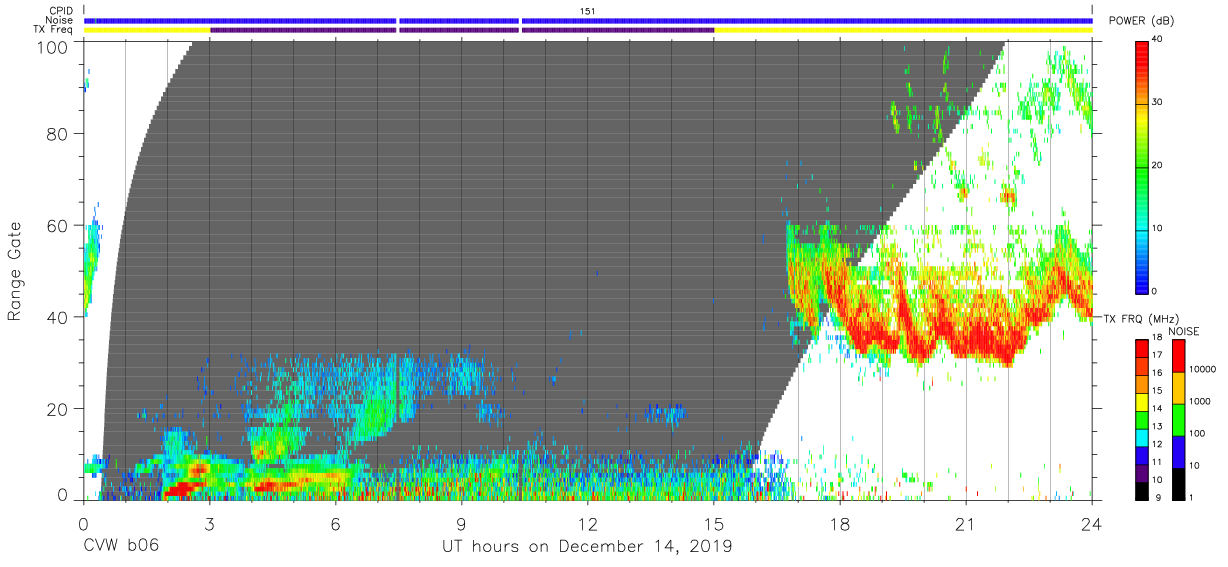The width and height of the screenshot is (1228, 567).
Task: Click the x-axis tick label 18
Action: (x=840, y=523)
